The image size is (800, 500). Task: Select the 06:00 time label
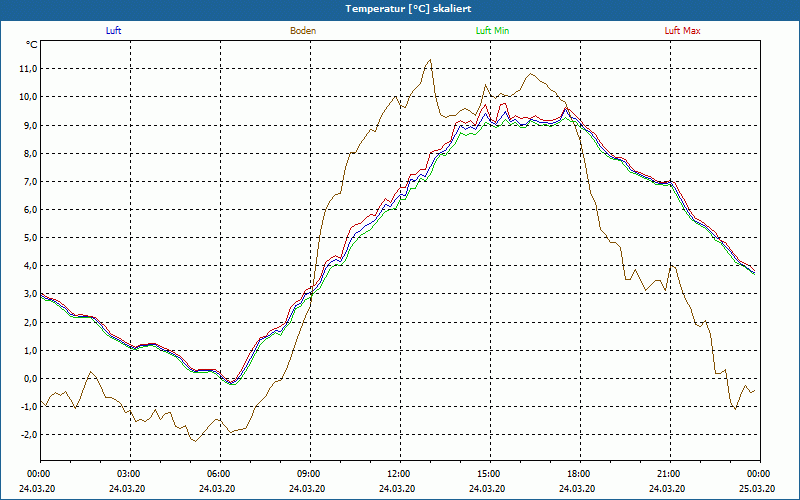(217, 474)
